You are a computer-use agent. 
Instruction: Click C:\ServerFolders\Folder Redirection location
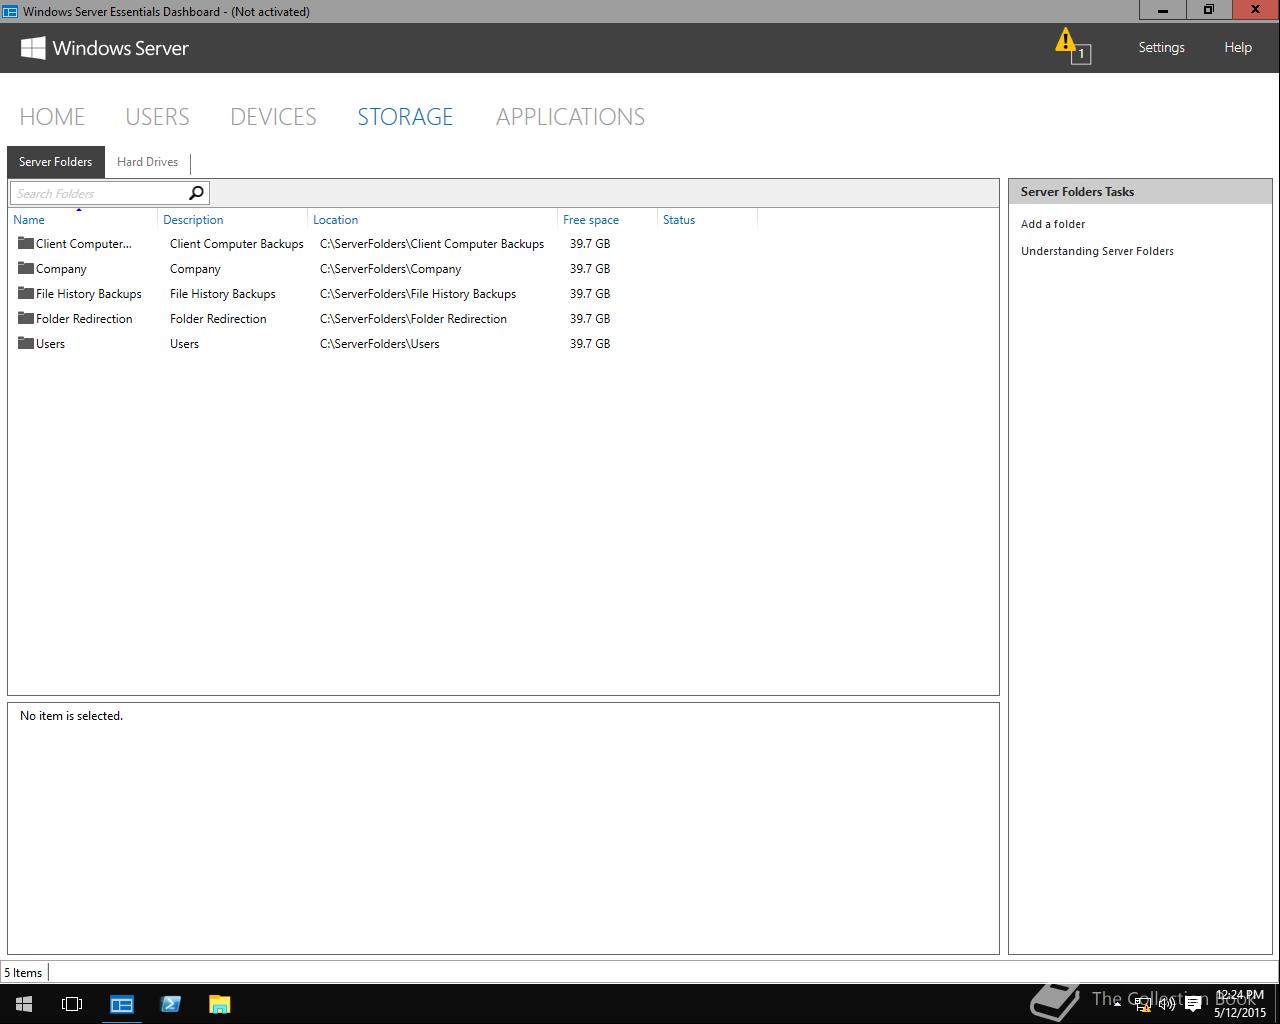point(414,319)
